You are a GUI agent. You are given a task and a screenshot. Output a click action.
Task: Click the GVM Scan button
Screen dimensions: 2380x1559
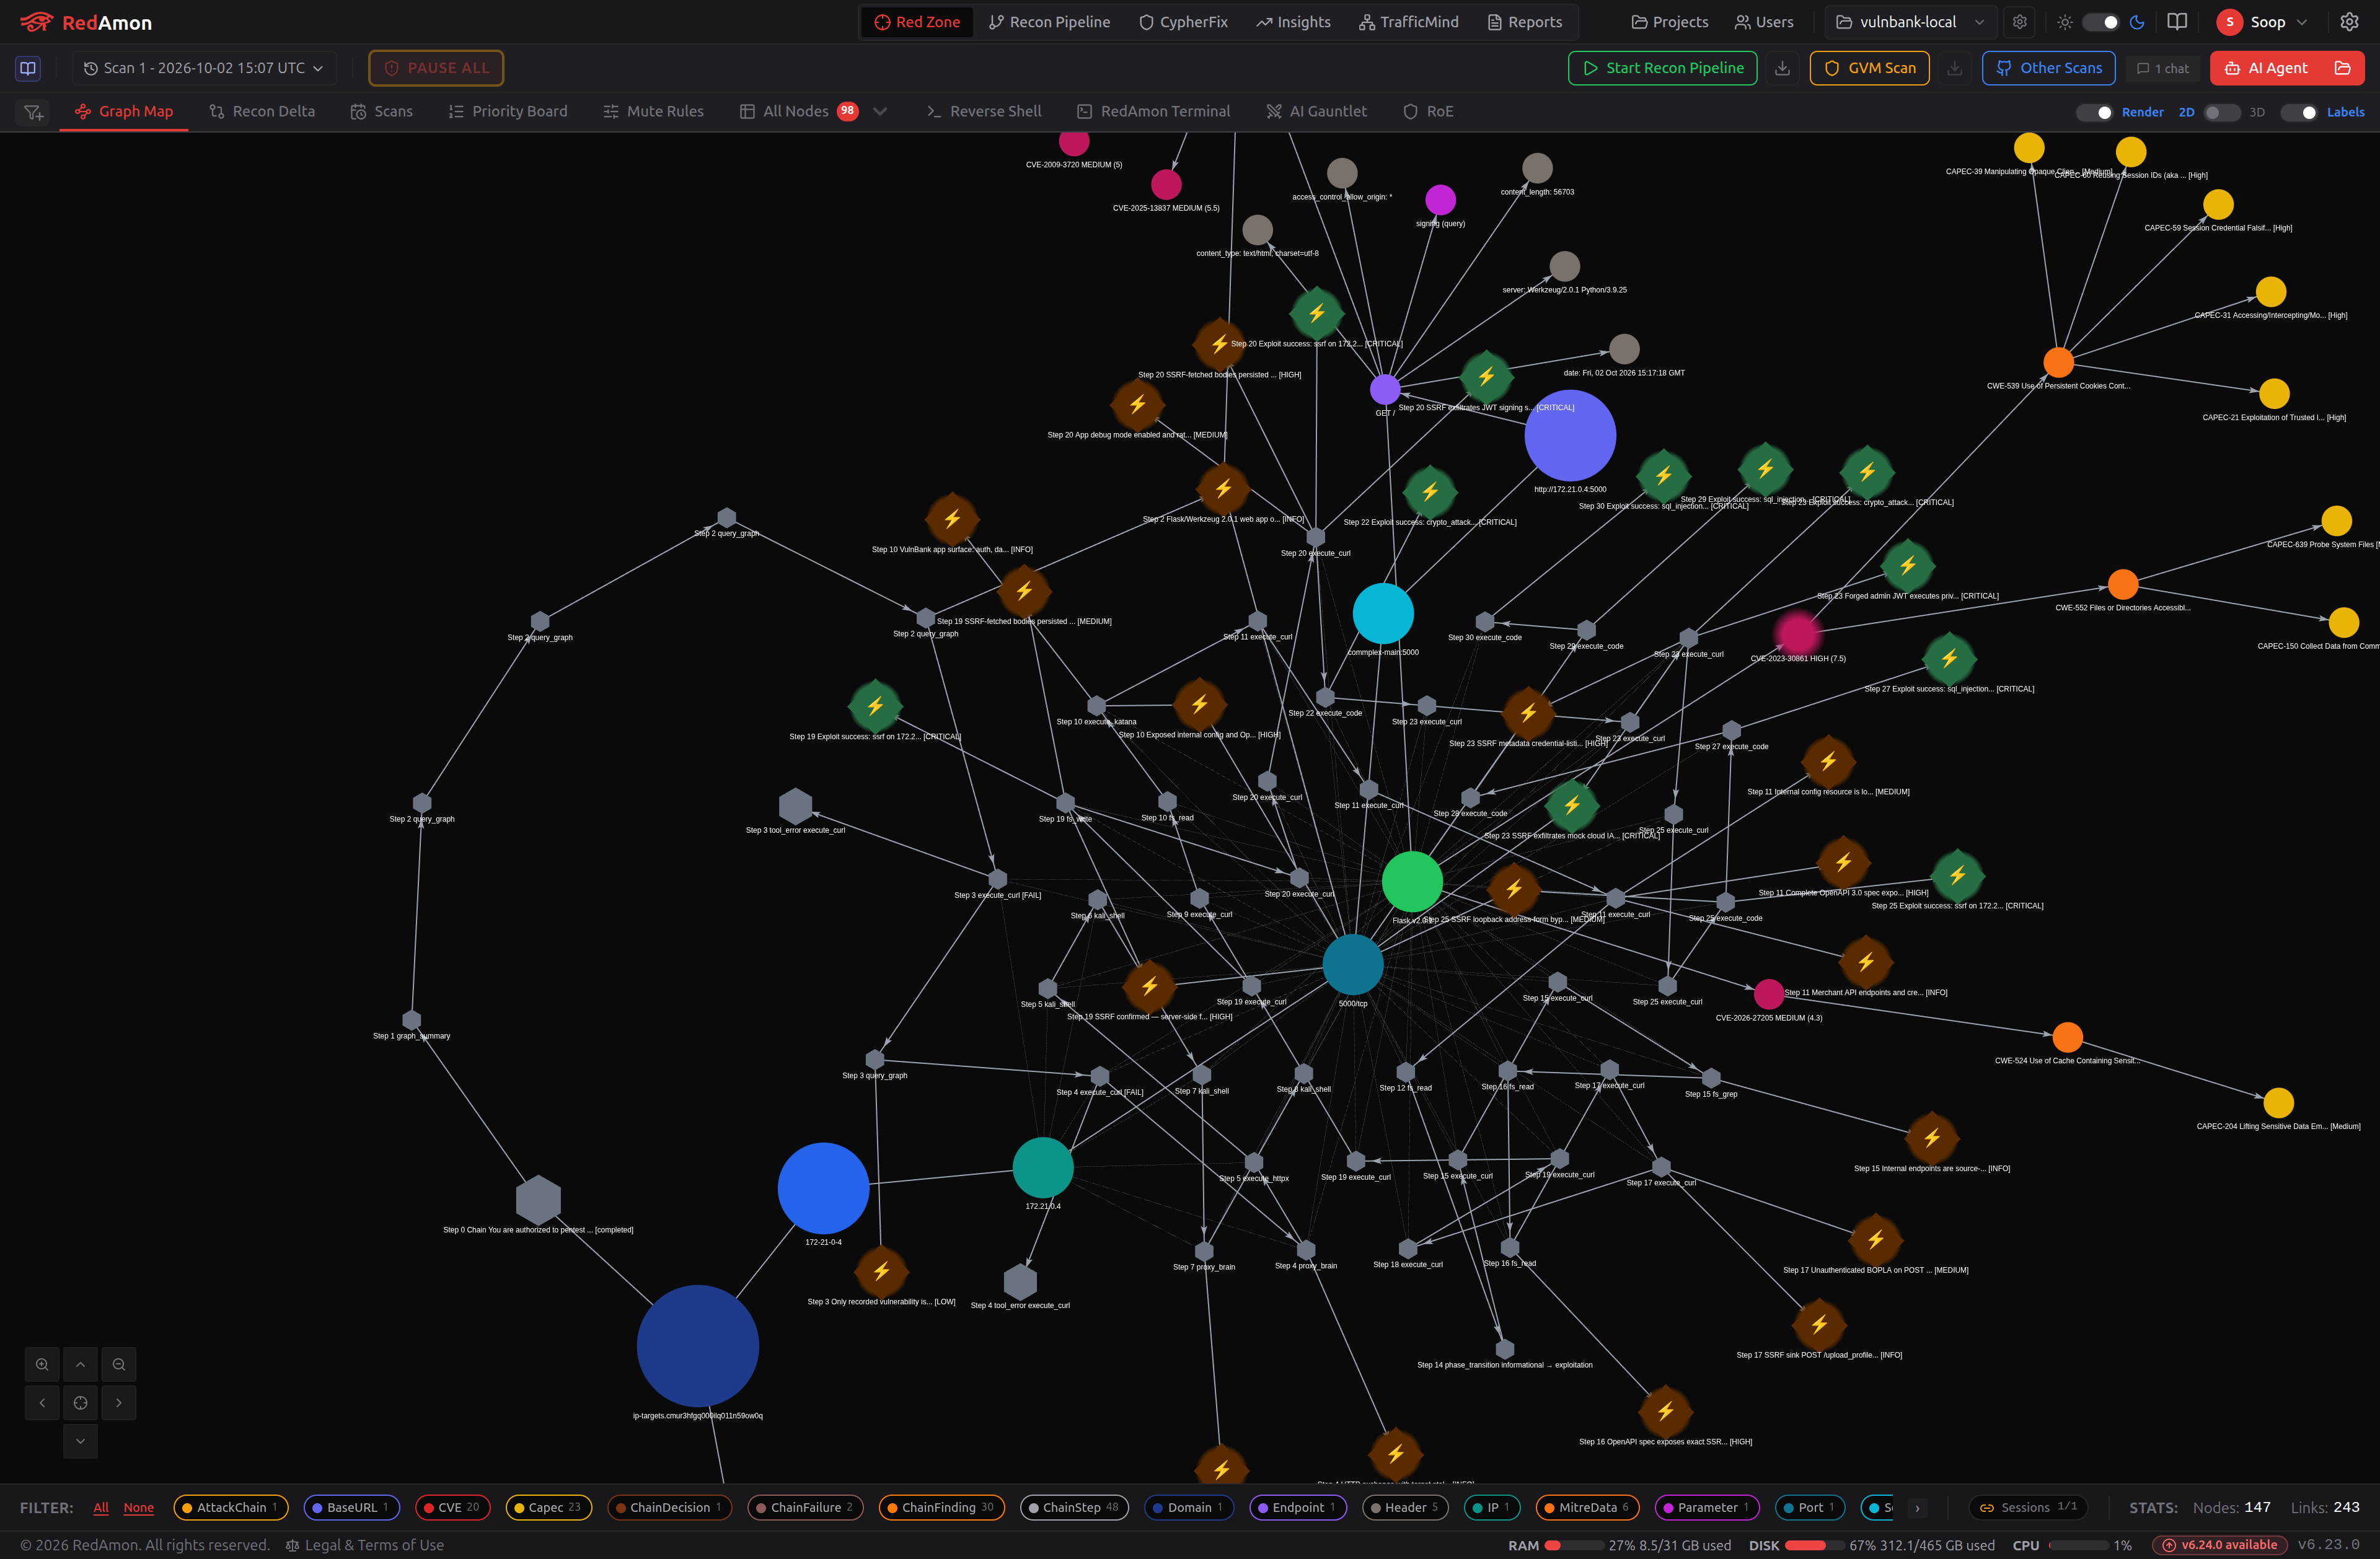[x=1869, y=68]
